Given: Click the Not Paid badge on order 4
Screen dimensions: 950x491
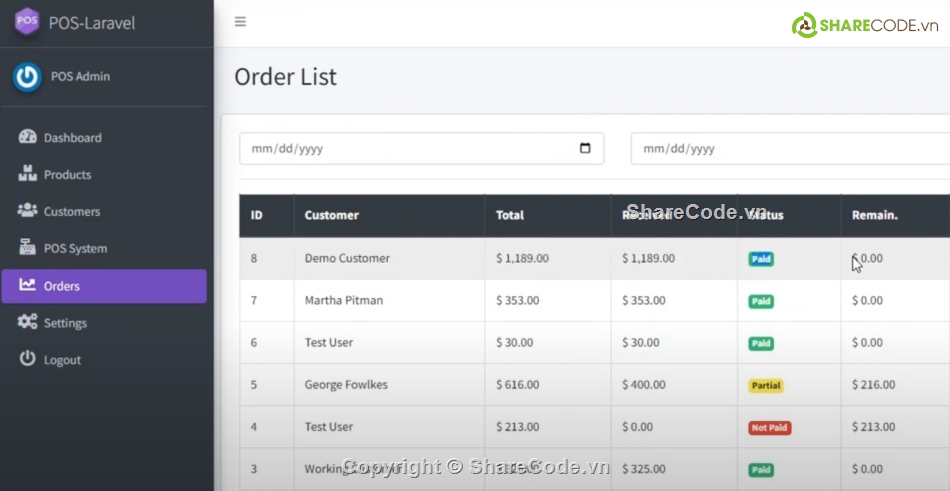Looking at the screenshot, I should [769, 428].
